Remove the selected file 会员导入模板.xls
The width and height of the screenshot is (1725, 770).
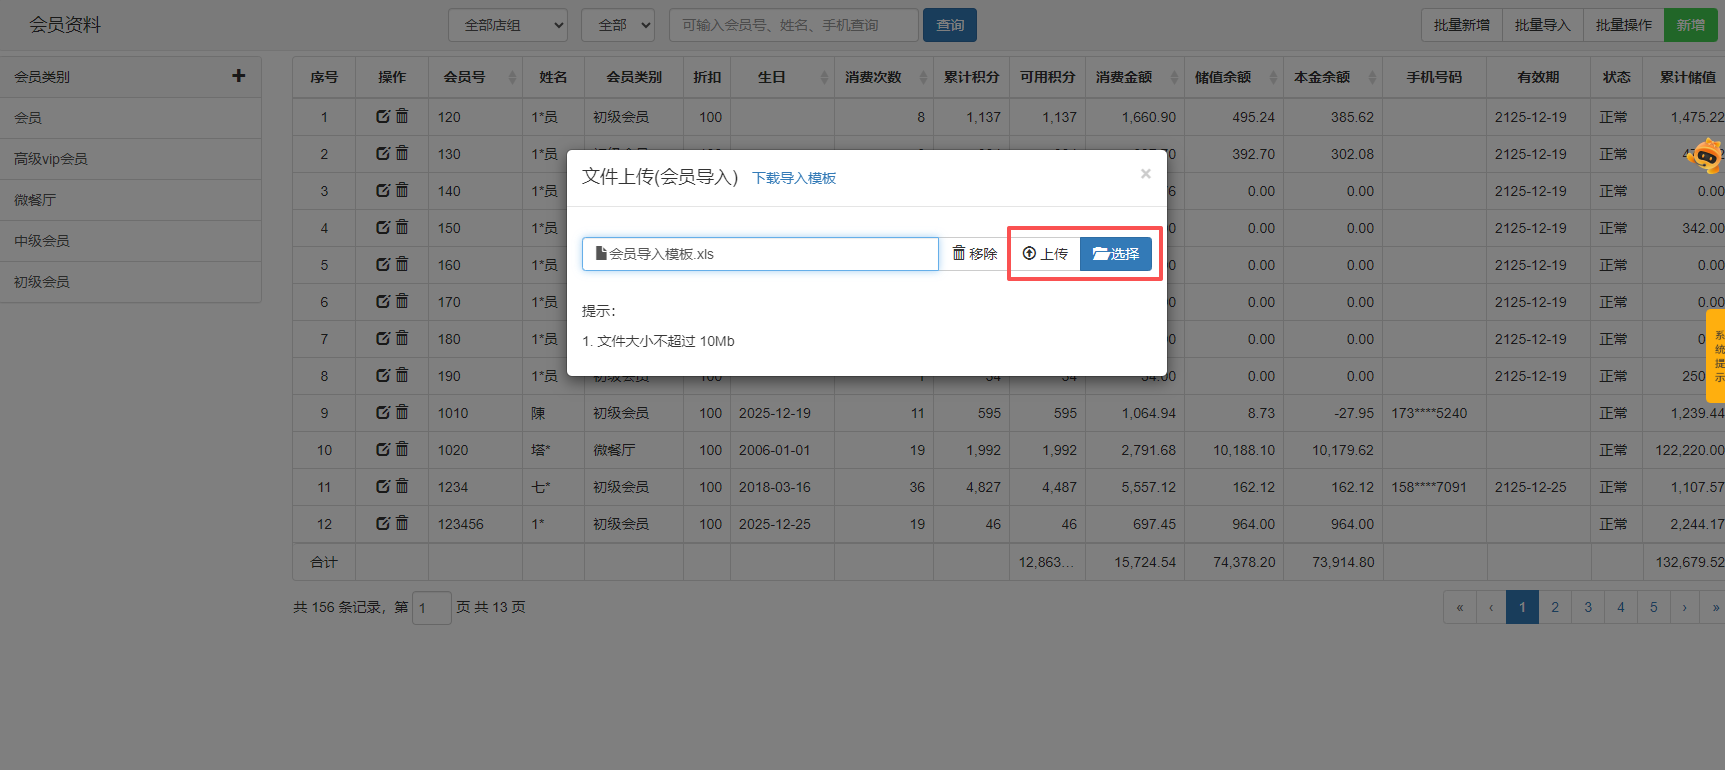[x=974, y=254]
